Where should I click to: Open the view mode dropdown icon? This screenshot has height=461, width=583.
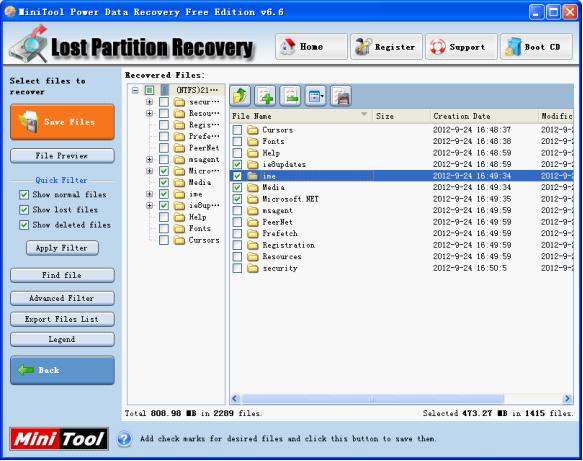316,96
